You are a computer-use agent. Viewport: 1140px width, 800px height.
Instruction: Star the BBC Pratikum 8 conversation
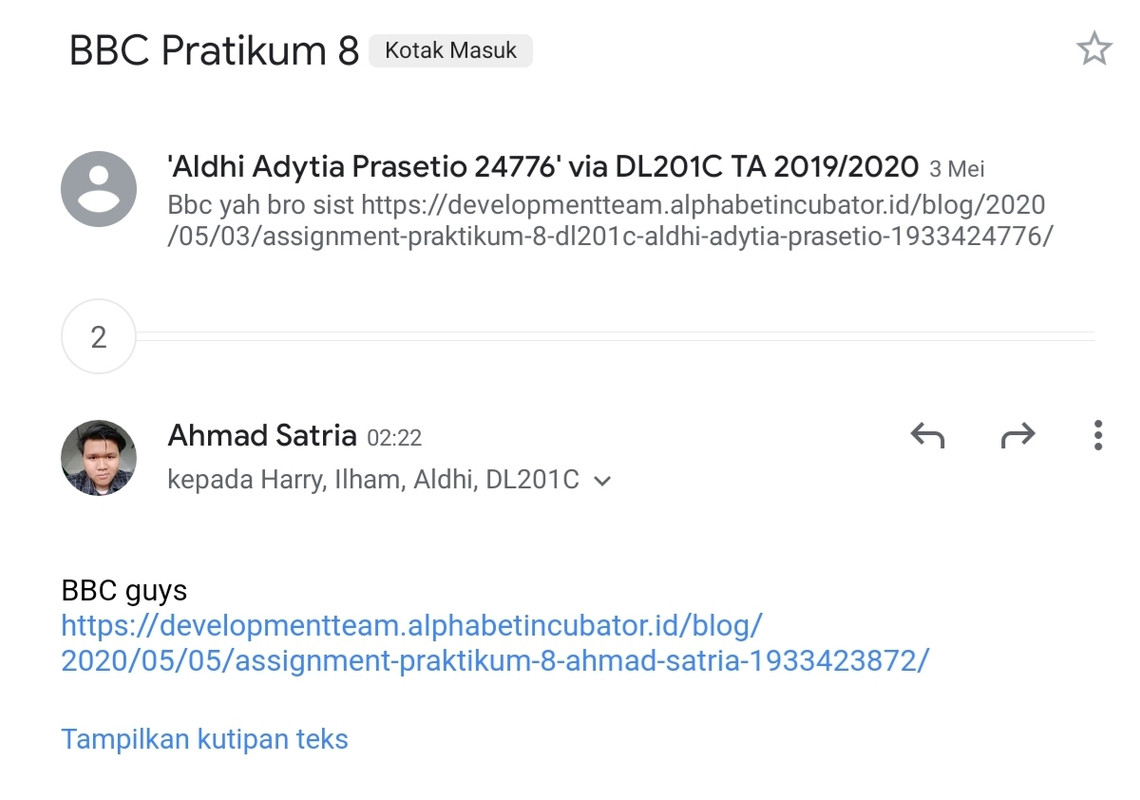(x=1093, y=49)
